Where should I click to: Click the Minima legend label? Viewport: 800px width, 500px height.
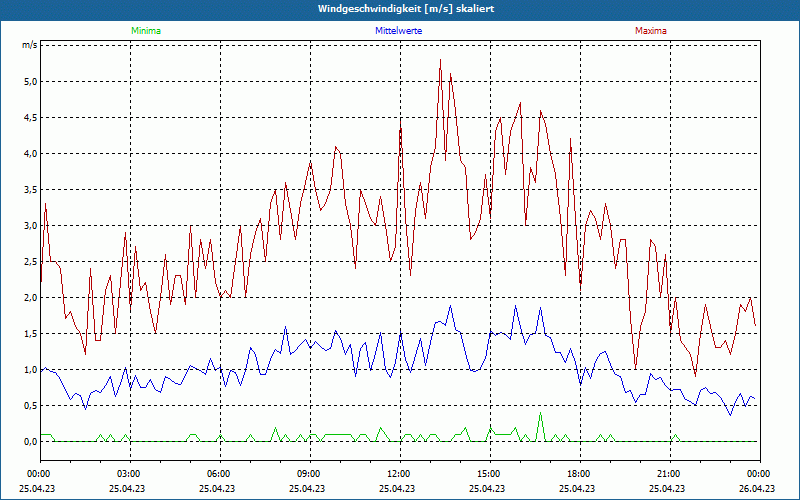(146, 31)
